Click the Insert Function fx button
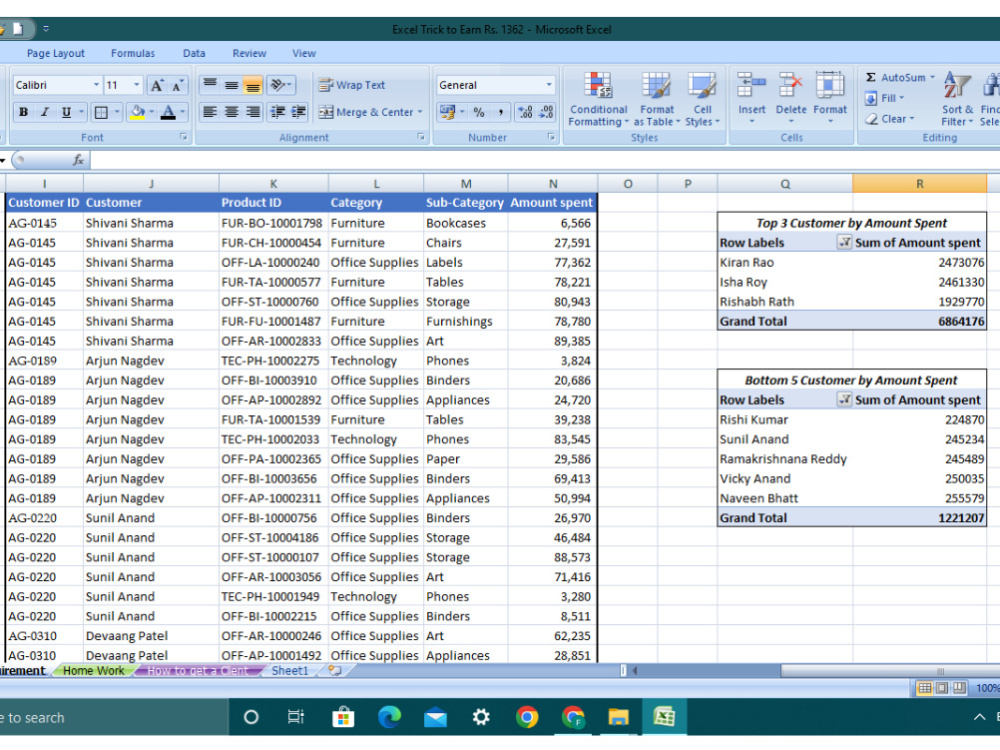1000x750 pixels. (x=78, y=160)
